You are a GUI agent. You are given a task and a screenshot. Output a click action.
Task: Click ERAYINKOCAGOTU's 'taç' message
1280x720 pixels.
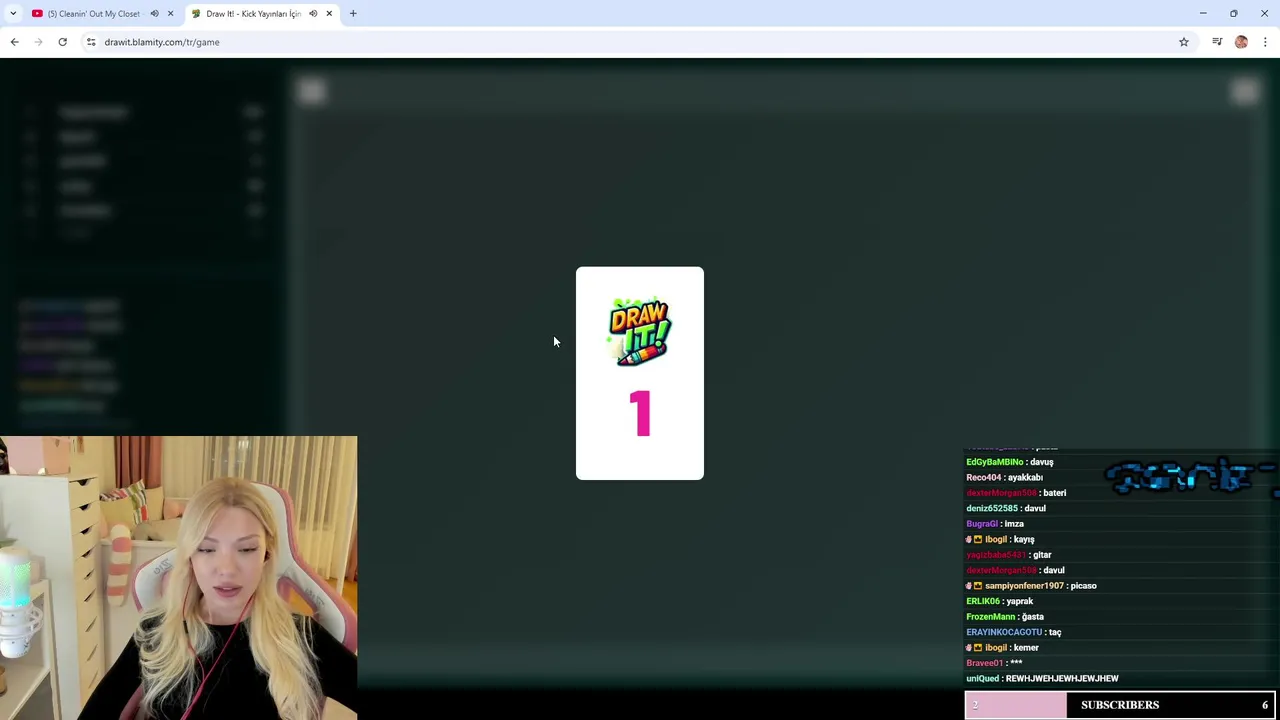(1014, 632)
